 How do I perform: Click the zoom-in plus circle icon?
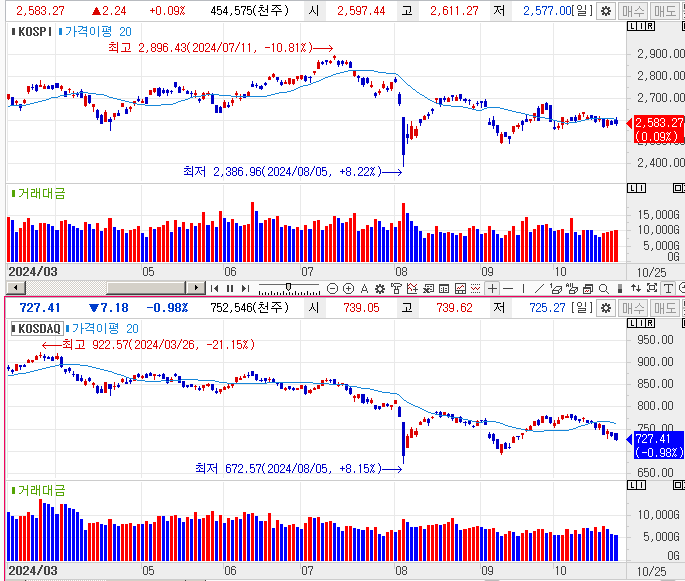pos(348,288)
